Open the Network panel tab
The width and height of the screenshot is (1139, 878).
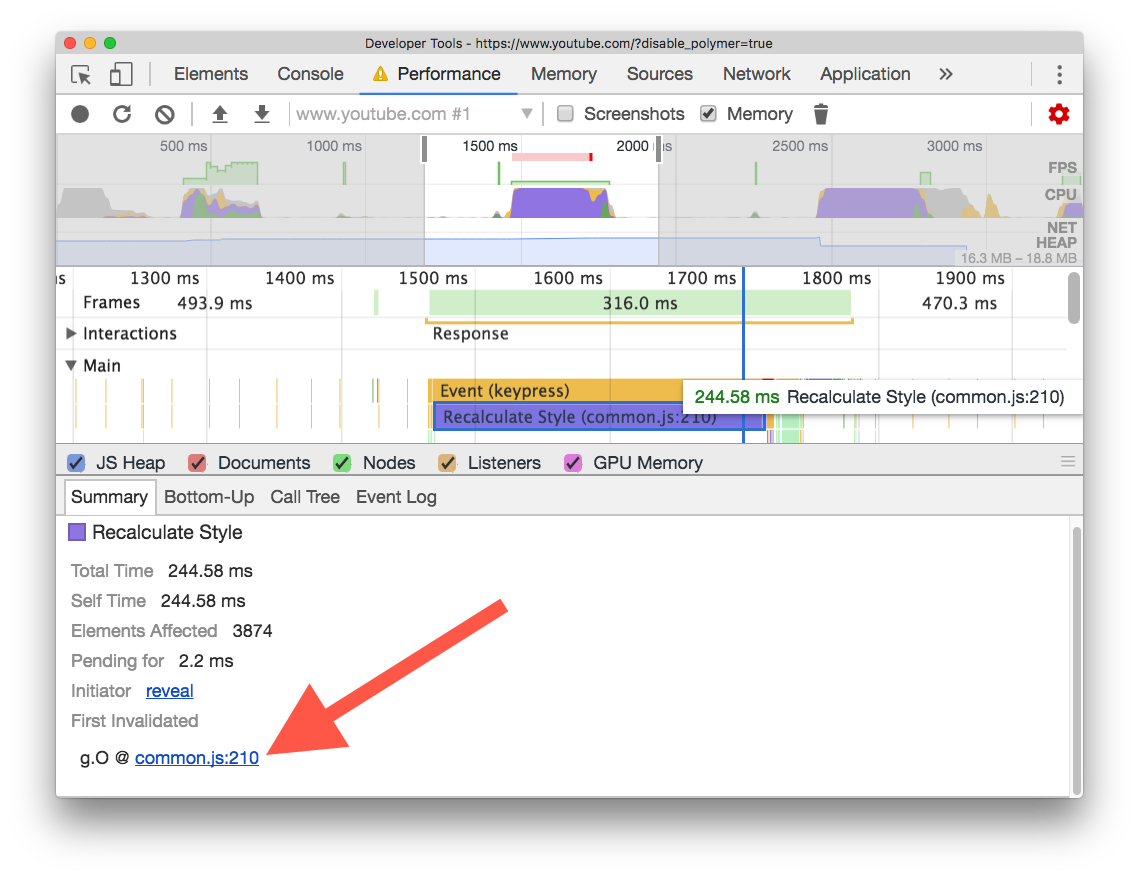coord(756,74)
